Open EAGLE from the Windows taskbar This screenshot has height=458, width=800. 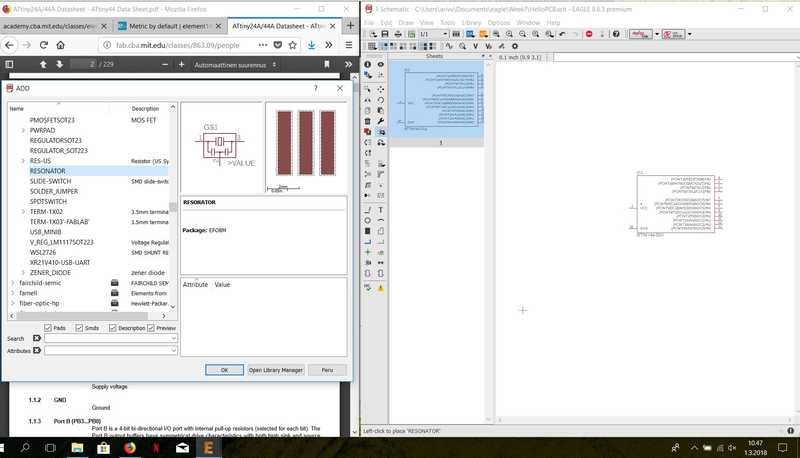coord(208,448)
